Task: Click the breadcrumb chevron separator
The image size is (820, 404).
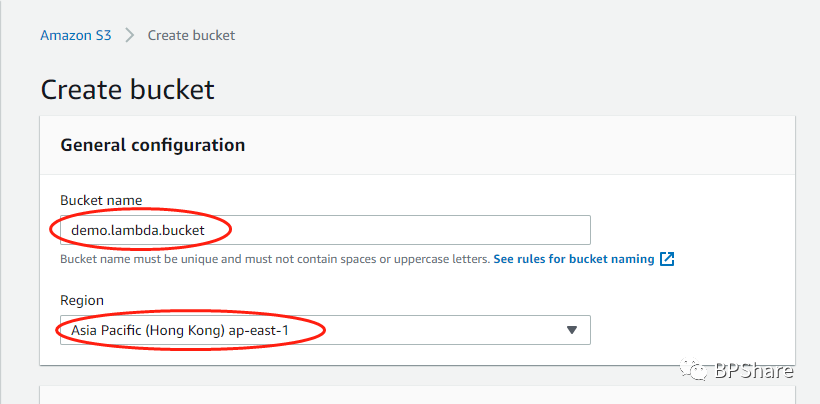Action: [x=129, y=35]
